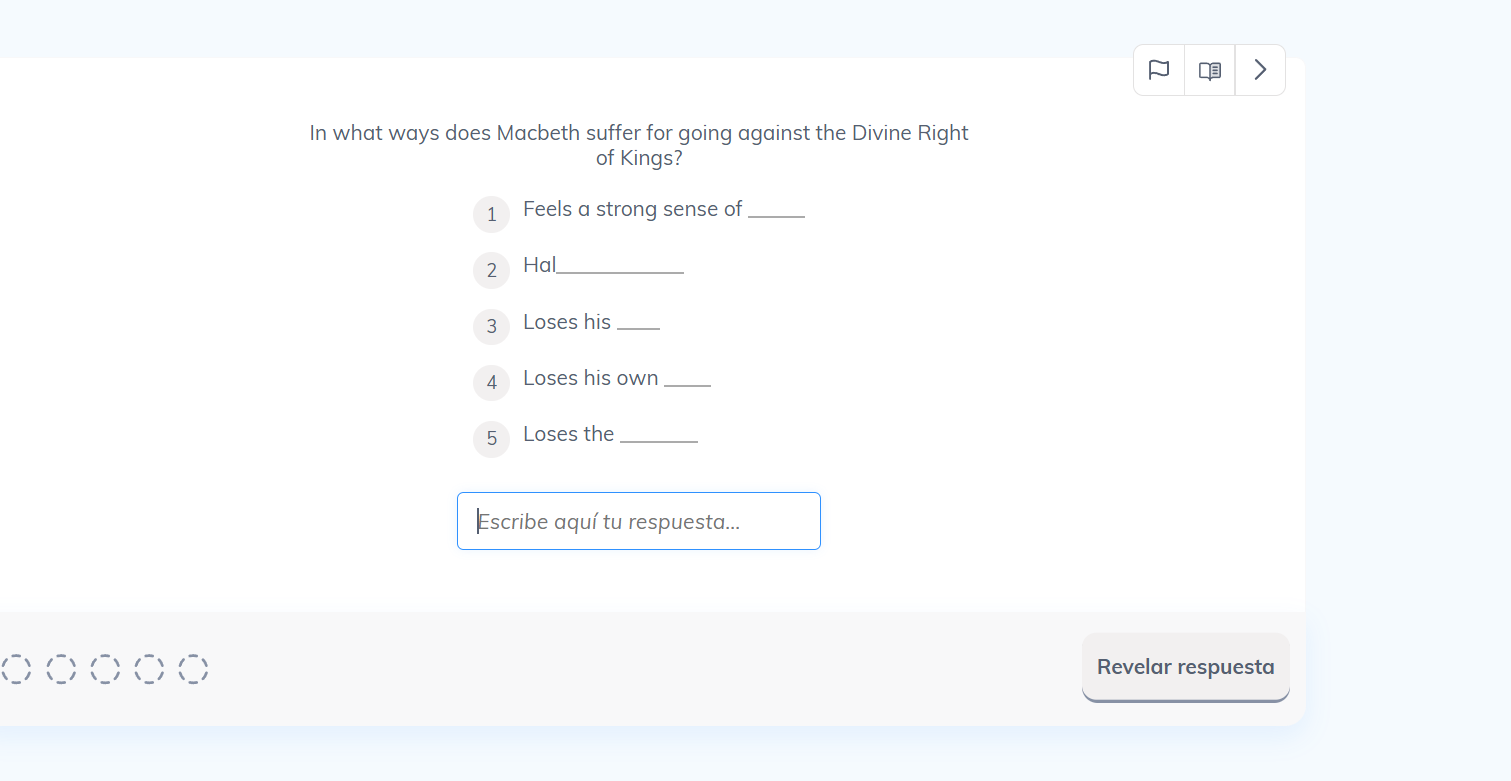This screenshot has width=1511, height=781.
Task: Select the fifth dashed progress circle
Action: click(193, 668)
